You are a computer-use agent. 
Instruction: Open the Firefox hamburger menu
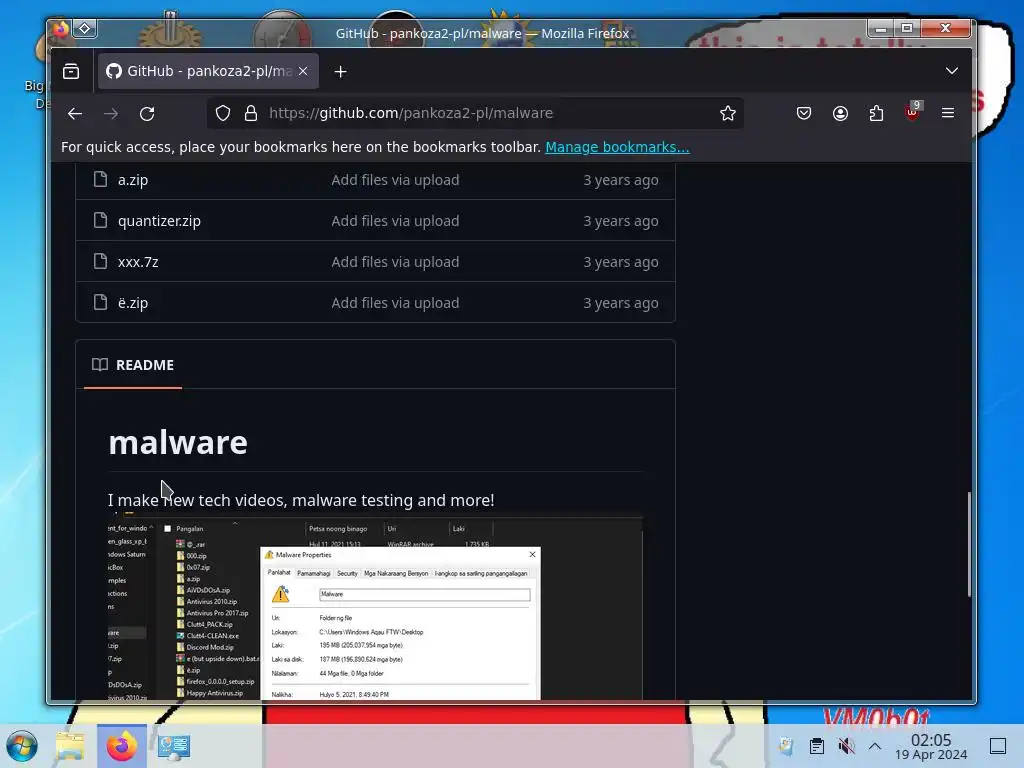click(x=948, y=113)
